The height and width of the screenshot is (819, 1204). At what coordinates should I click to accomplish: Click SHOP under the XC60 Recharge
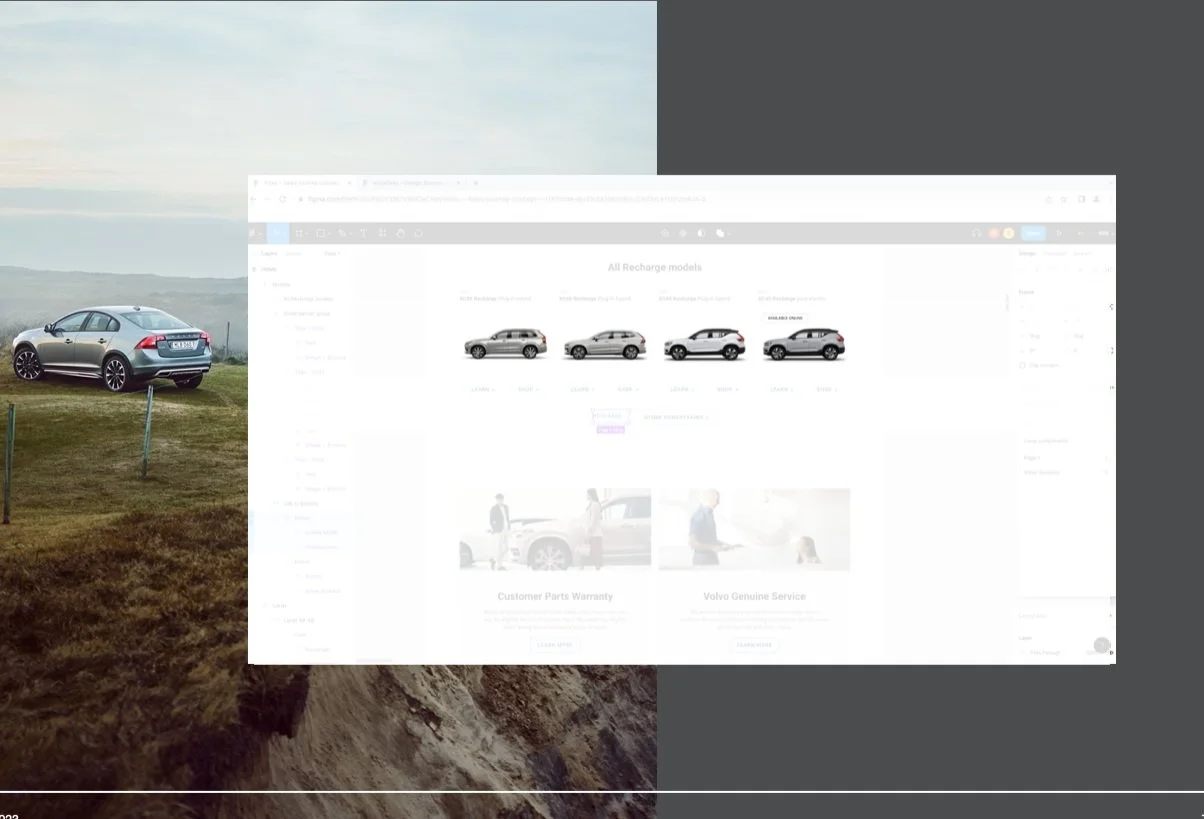pyautogui.click(x=627, y=389)
